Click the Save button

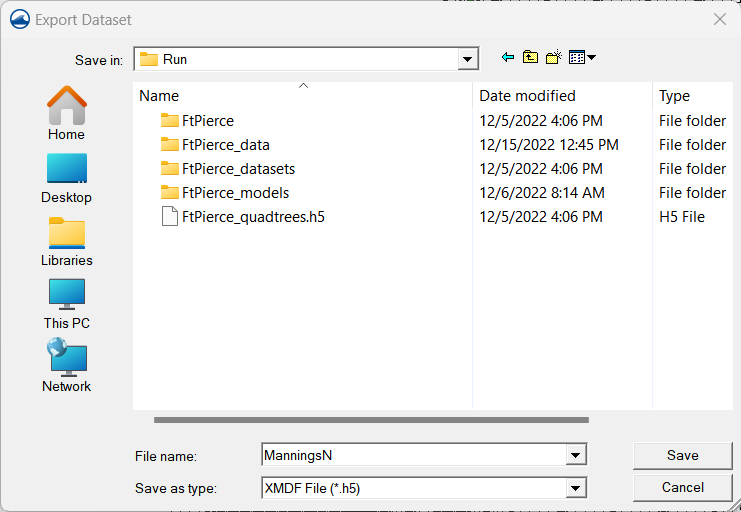click(x=682, y=455)
